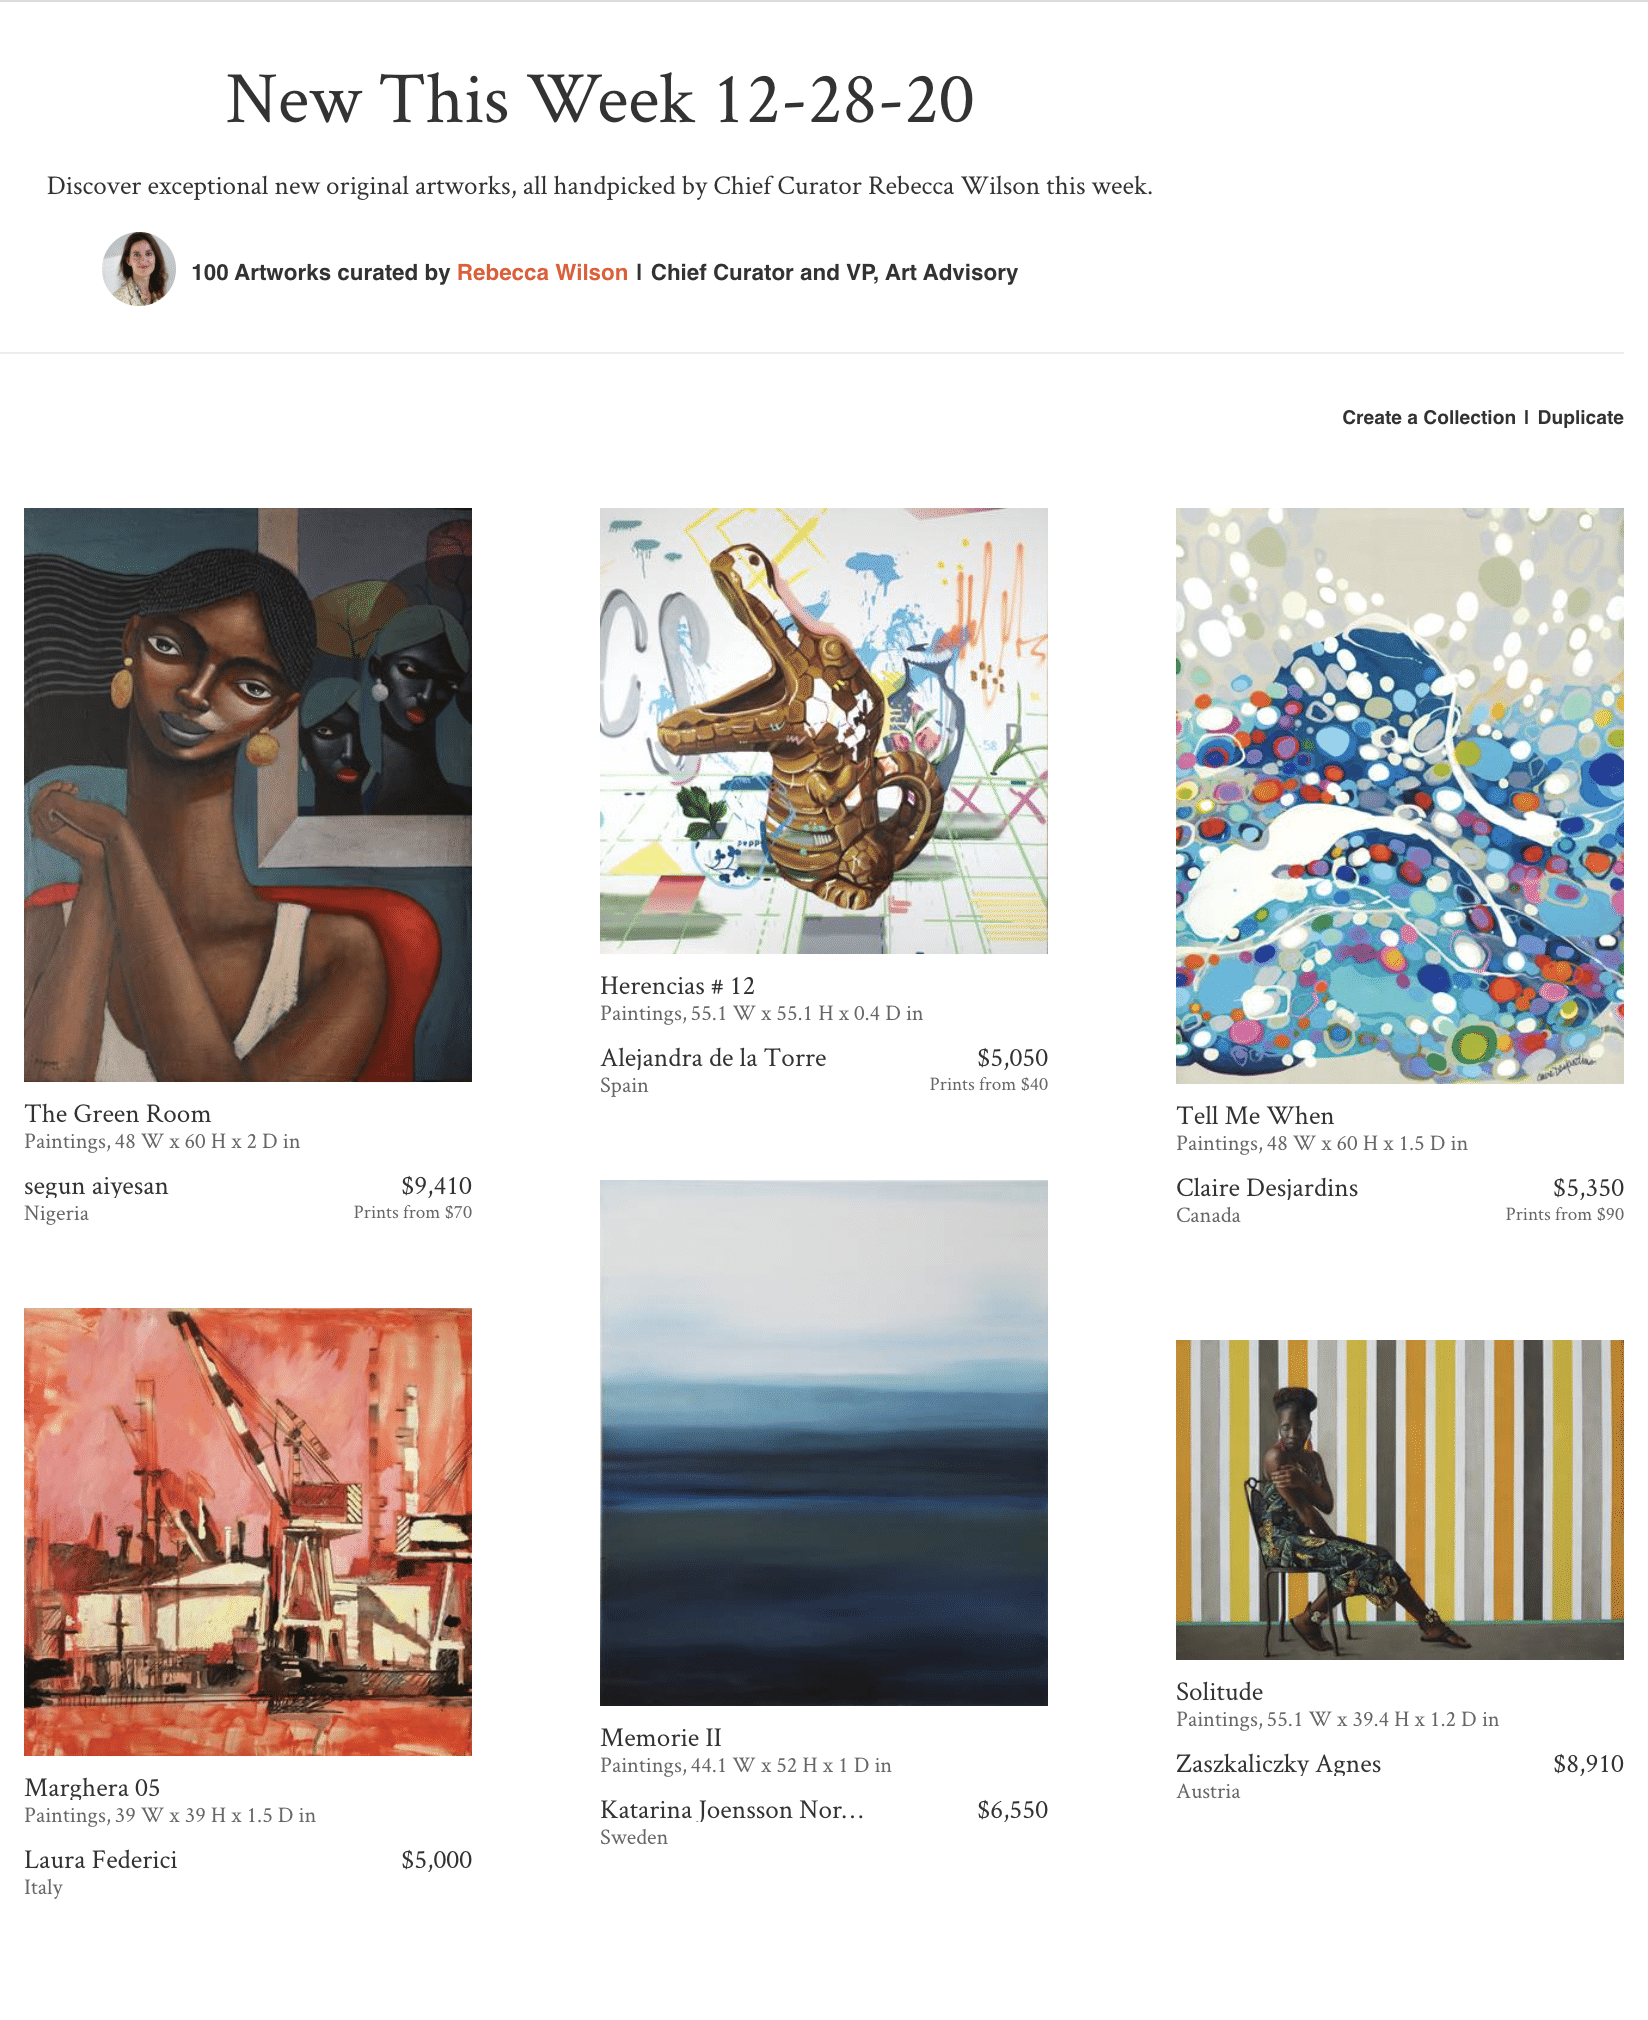The height and width of the screenshot is (2020, 1648).
Task: Open Claire Desjardins artist link
Action: pyautogui.click(x=1267, y=1188)
